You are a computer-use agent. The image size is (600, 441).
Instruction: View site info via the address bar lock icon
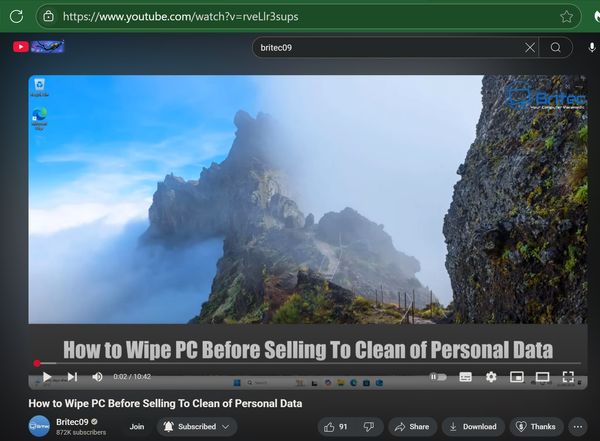pyautogui.click(x=48, y=16)
